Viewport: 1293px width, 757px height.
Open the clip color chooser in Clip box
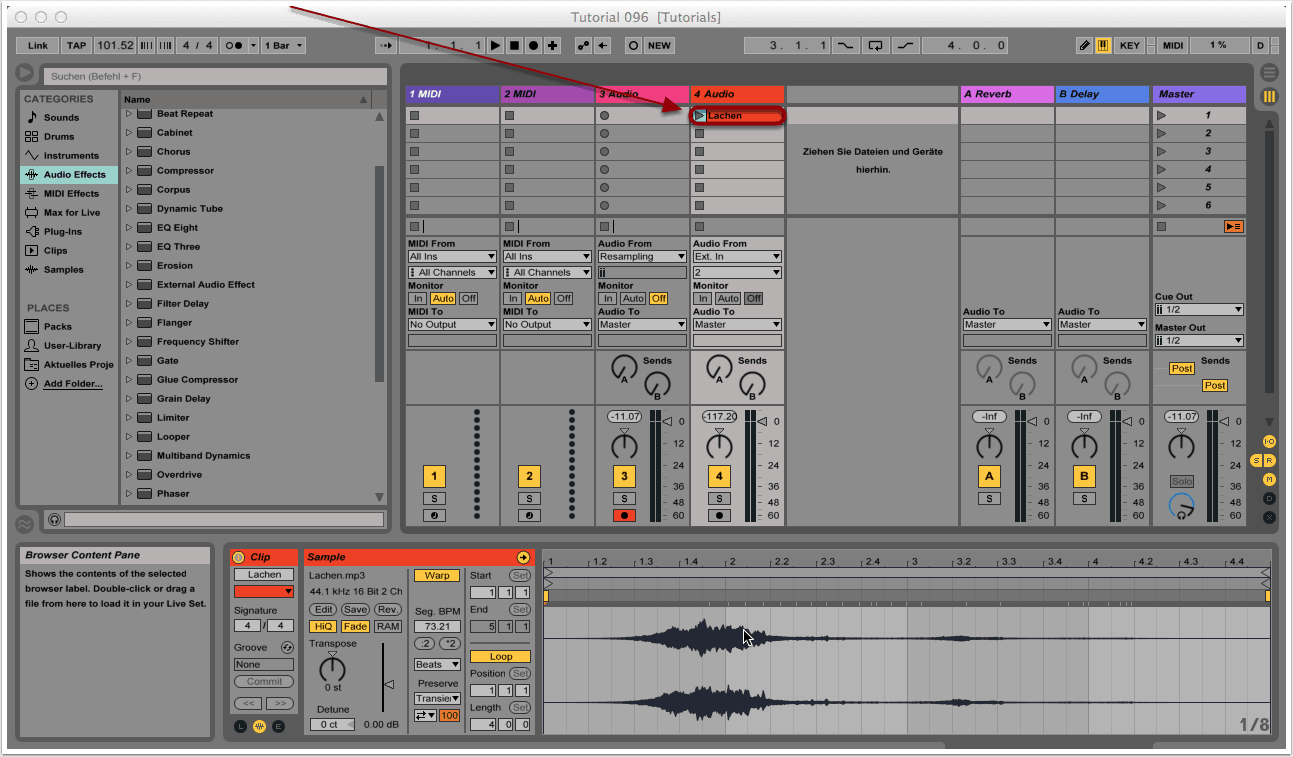tap(264, 591)
